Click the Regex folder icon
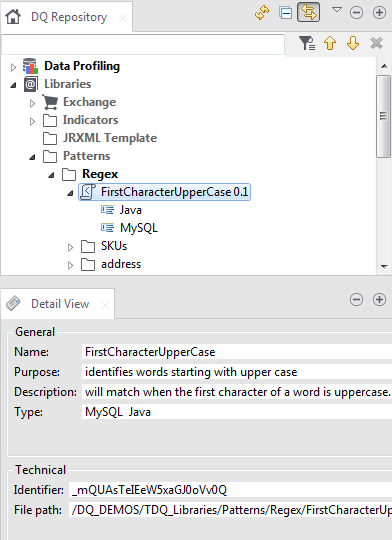Screen dimensions: 392x540 coord(69,174)
